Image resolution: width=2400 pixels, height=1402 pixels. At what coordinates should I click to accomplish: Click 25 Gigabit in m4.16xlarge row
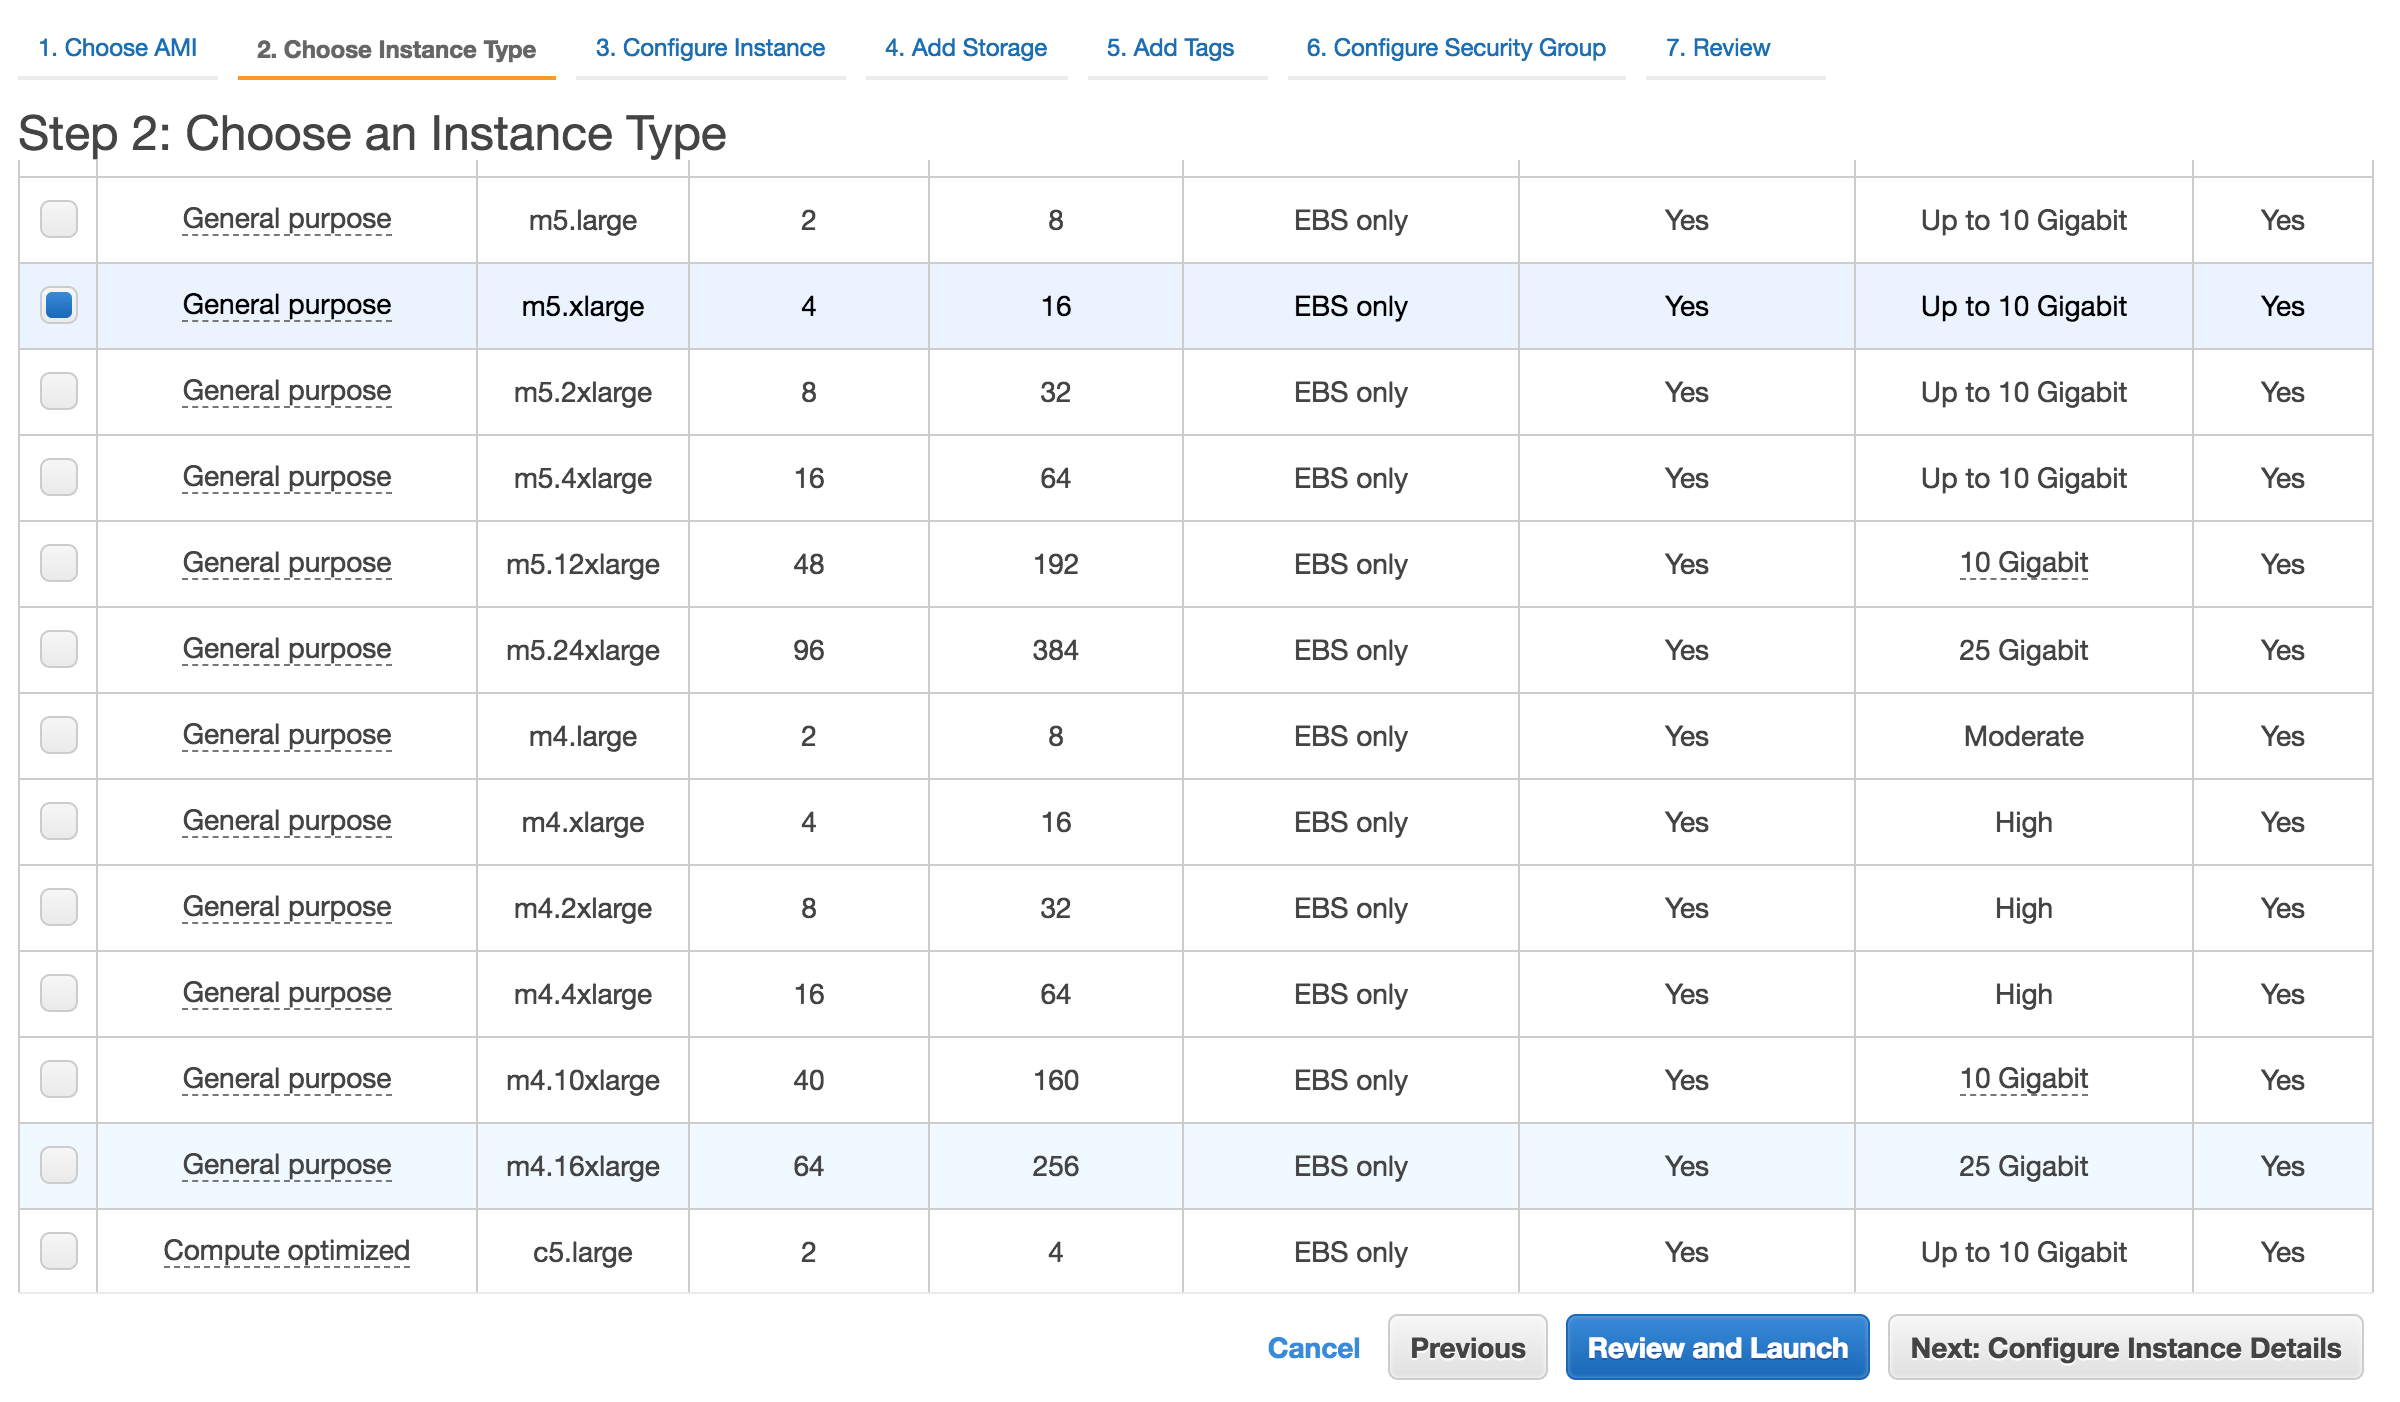[2024, 1166]
